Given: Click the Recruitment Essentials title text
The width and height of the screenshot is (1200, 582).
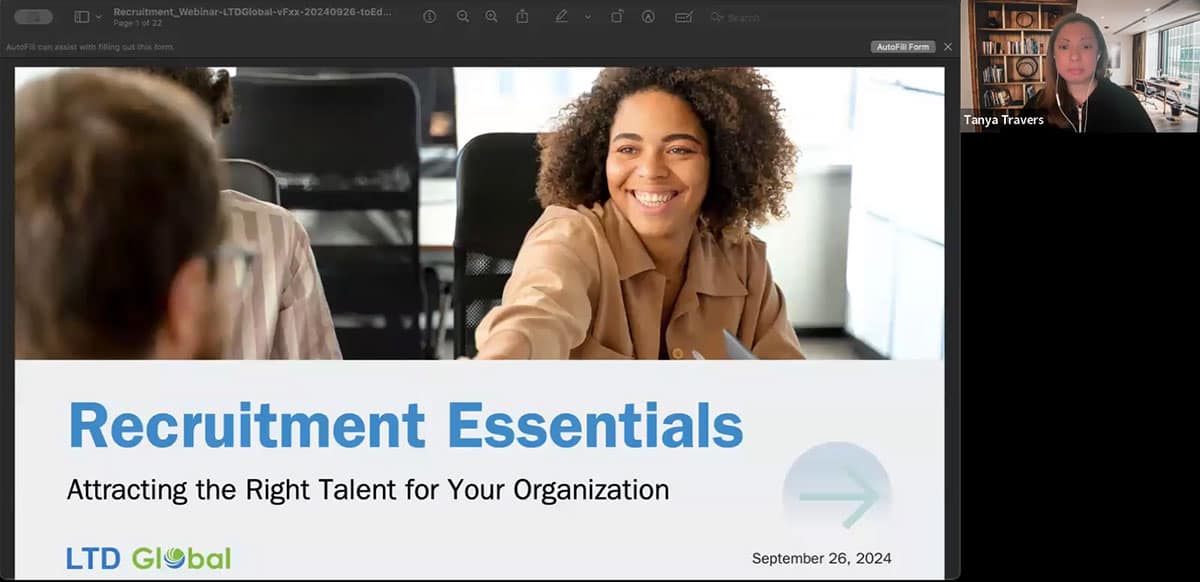Looking at the screenshot, I should point(405,425).
